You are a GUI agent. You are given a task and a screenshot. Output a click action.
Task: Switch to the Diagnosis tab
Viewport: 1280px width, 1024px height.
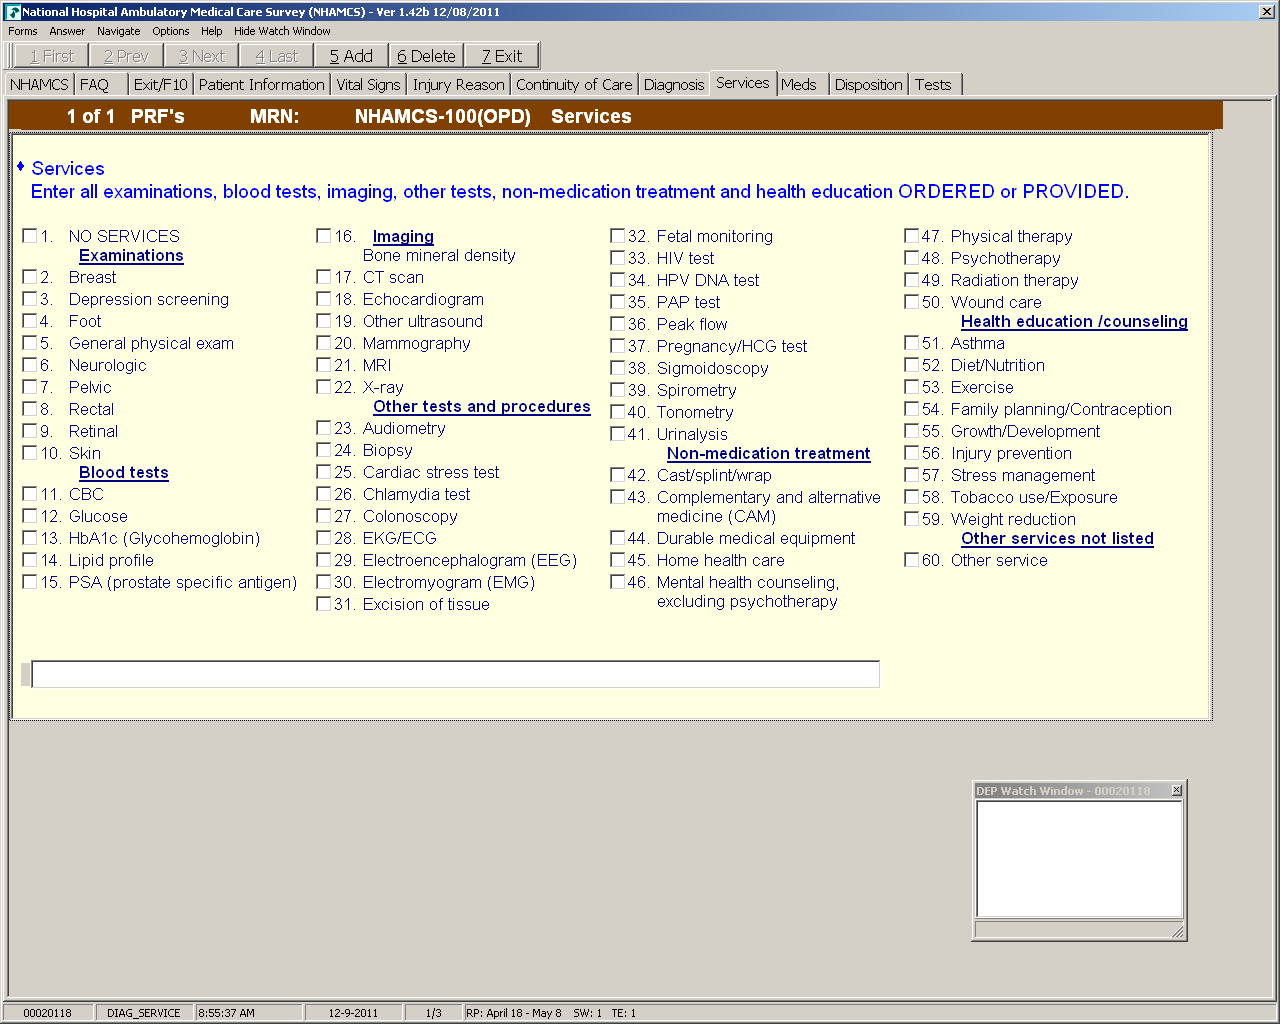pos(674,85)
